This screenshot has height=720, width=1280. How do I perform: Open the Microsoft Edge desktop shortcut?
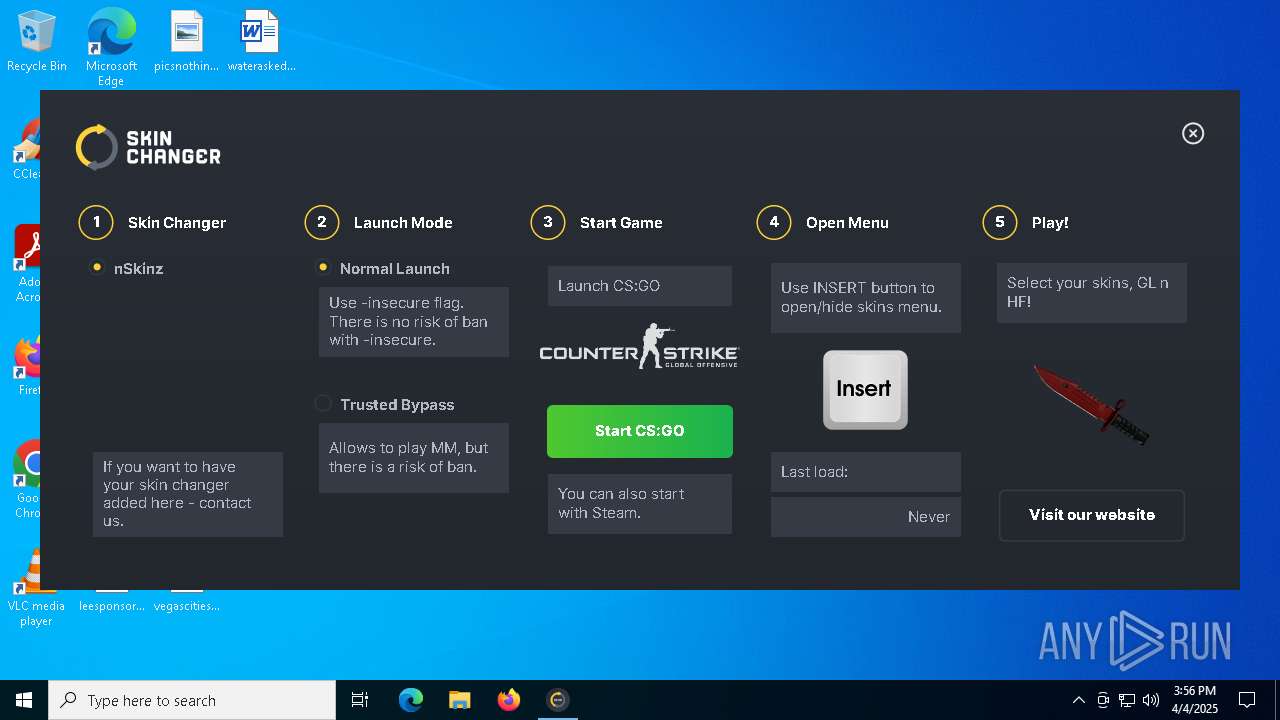point(111,47)
